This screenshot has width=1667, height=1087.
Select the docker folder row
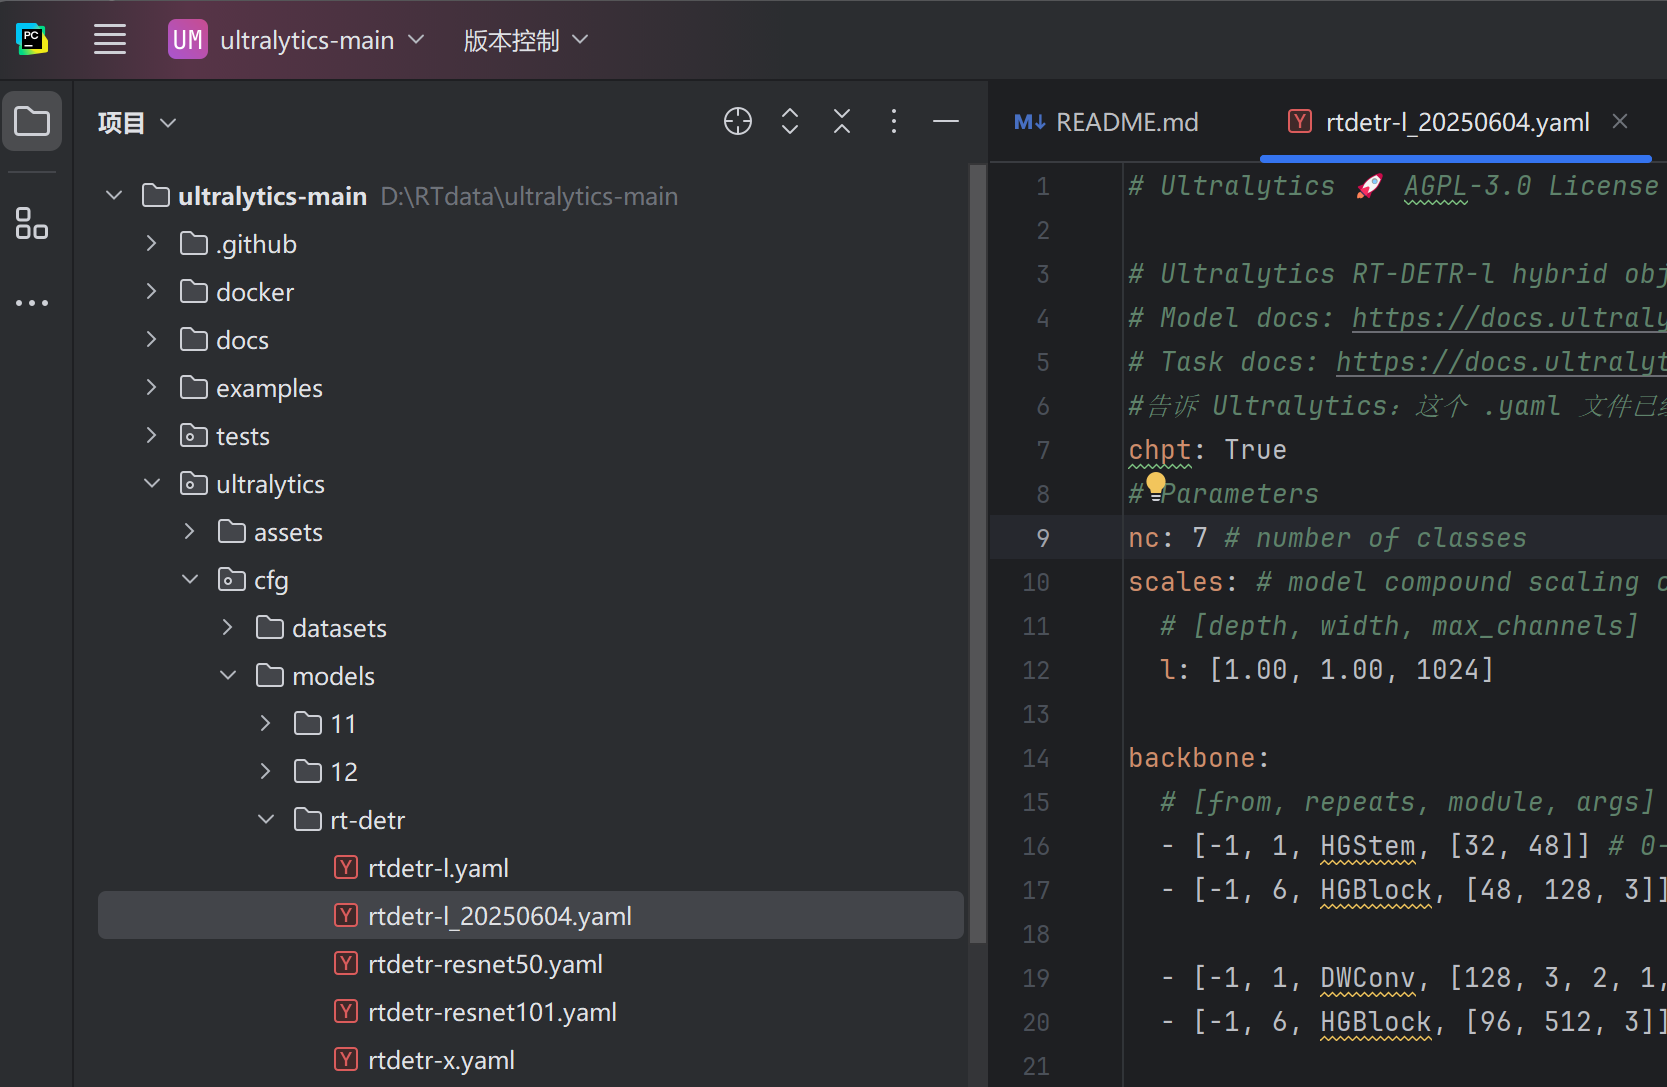(531, 291)
